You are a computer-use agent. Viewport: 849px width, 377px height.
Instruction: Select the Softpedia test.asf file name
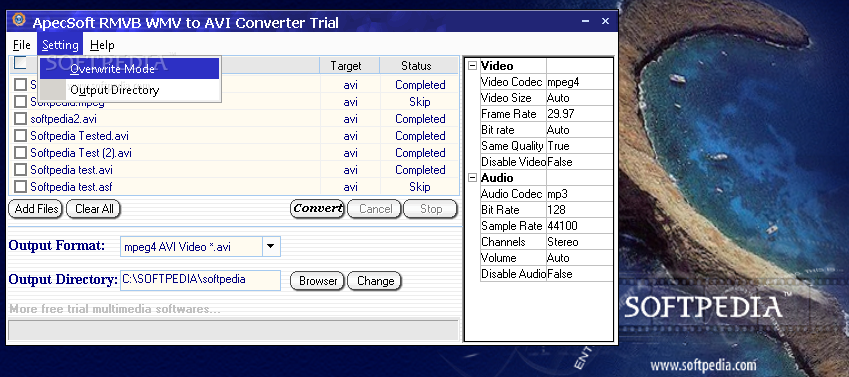click(71, 187)
